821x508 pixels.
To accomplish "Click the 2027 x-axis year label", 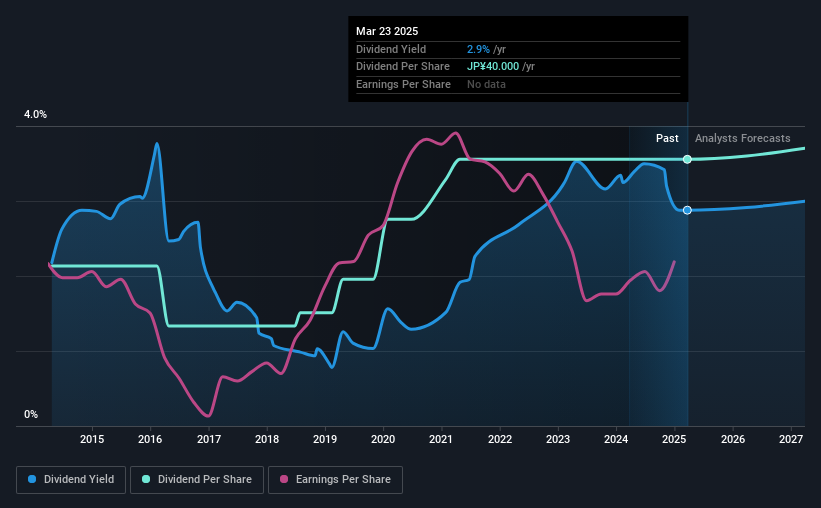I will [791, 439].
